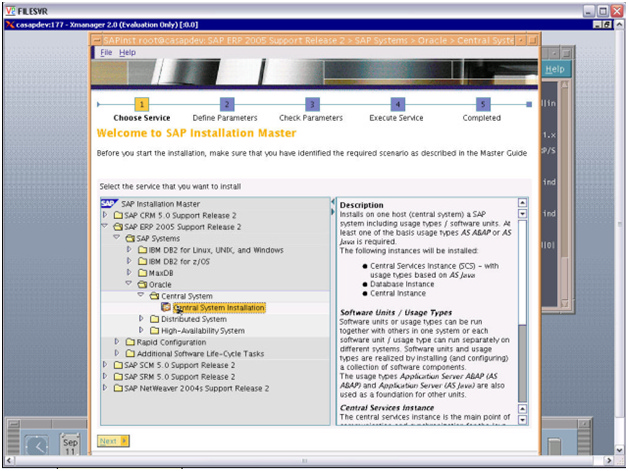Open the Help menu in SAPinst
The height and width of the screenshot is (471, 628).
[127, 52]
